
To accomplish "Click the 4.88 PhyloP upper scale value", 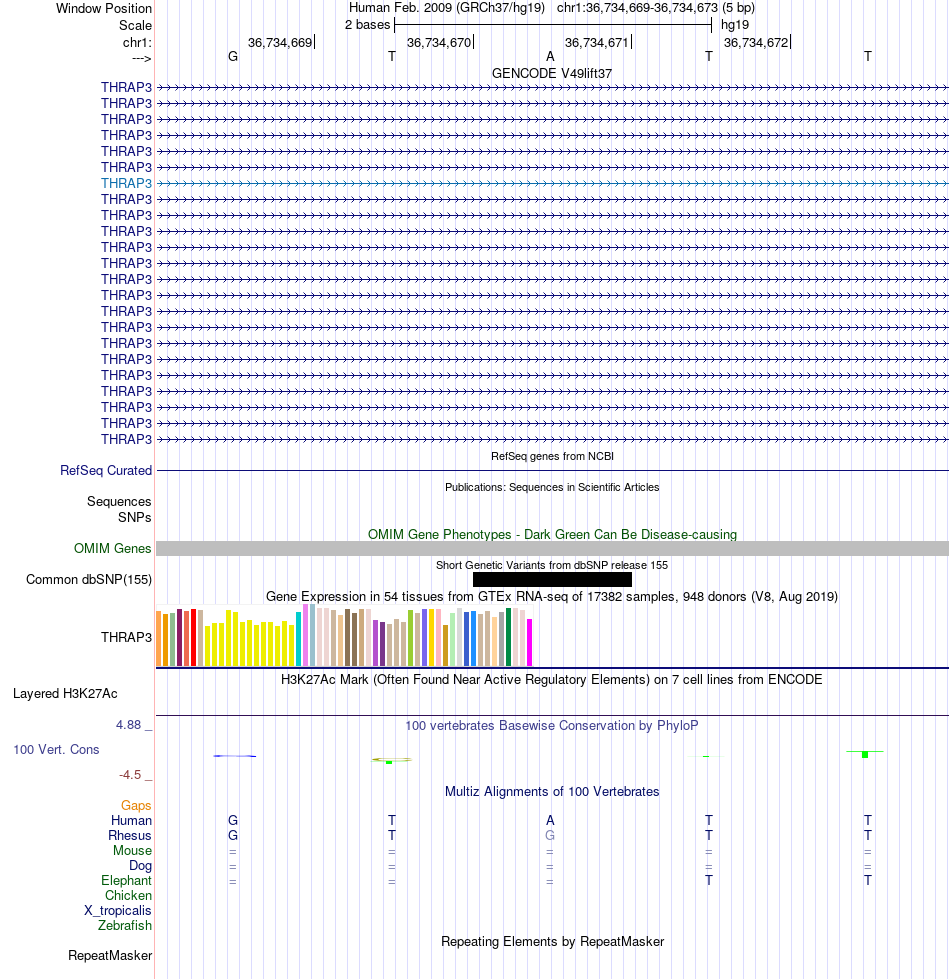I will (x=129, y=725).
